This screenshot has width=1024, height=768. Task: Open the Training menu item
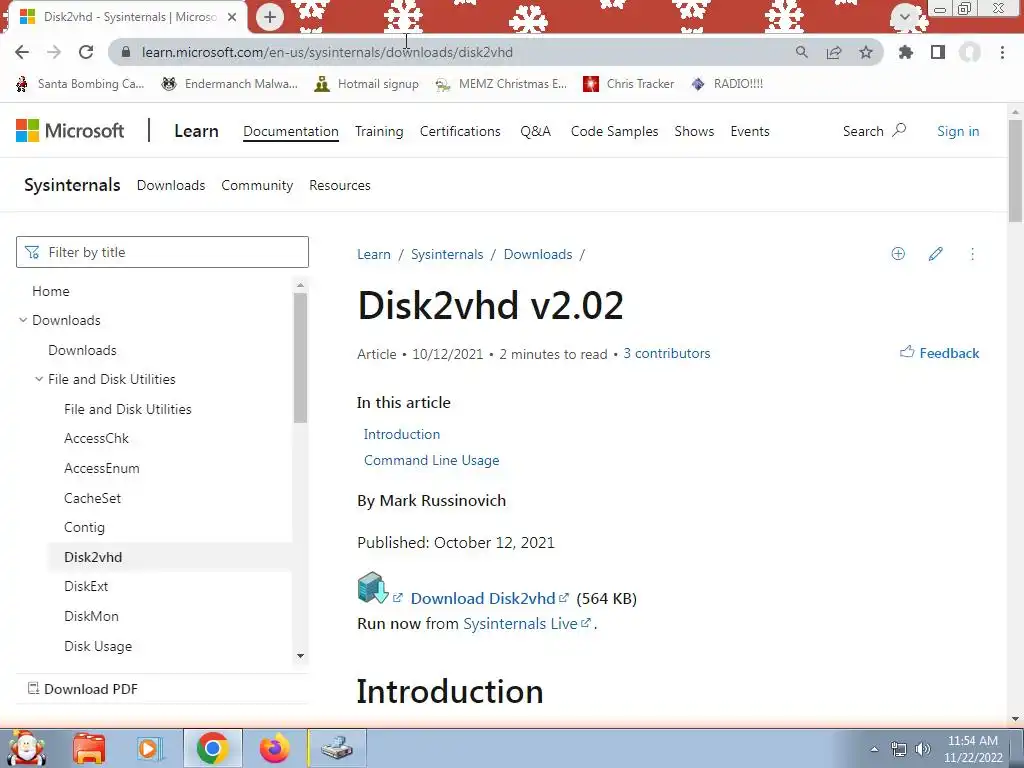379,131
